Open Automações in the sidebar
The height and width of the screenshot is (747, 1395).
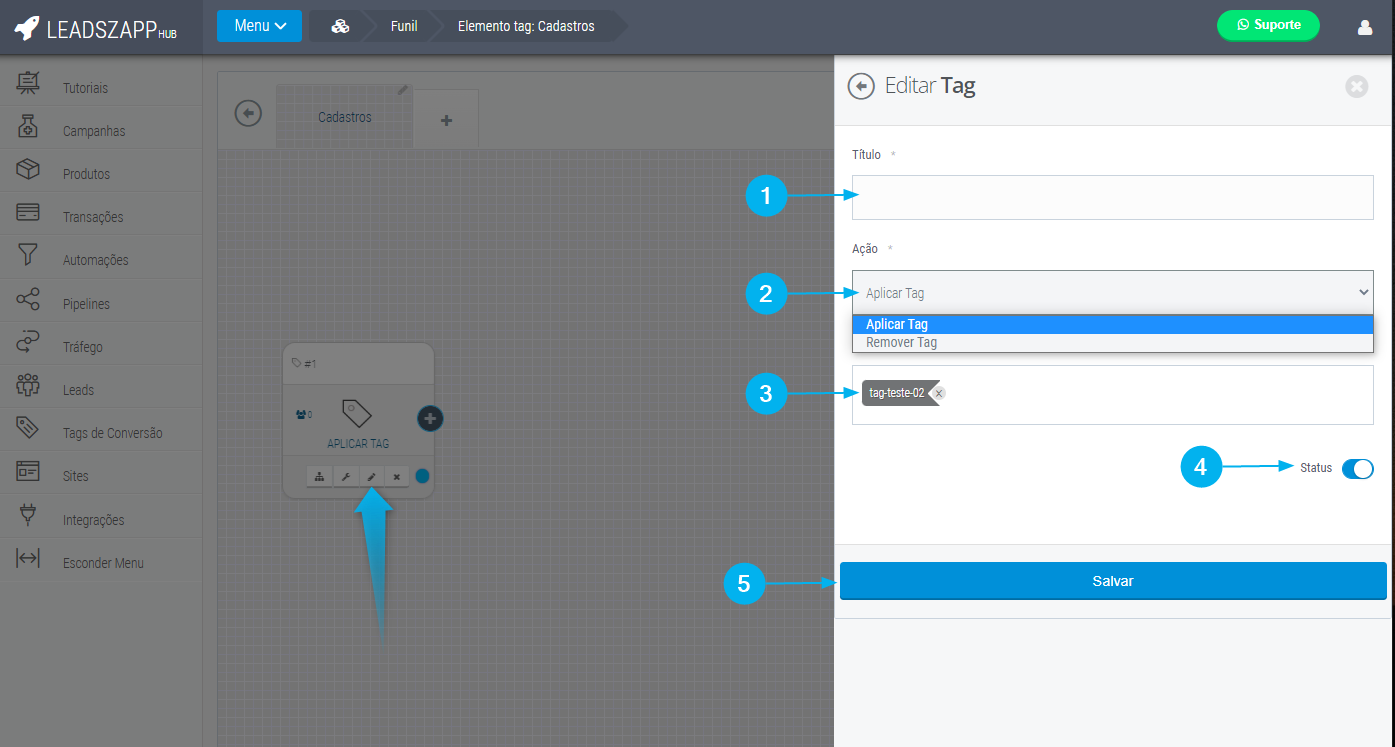pos(96,260)
